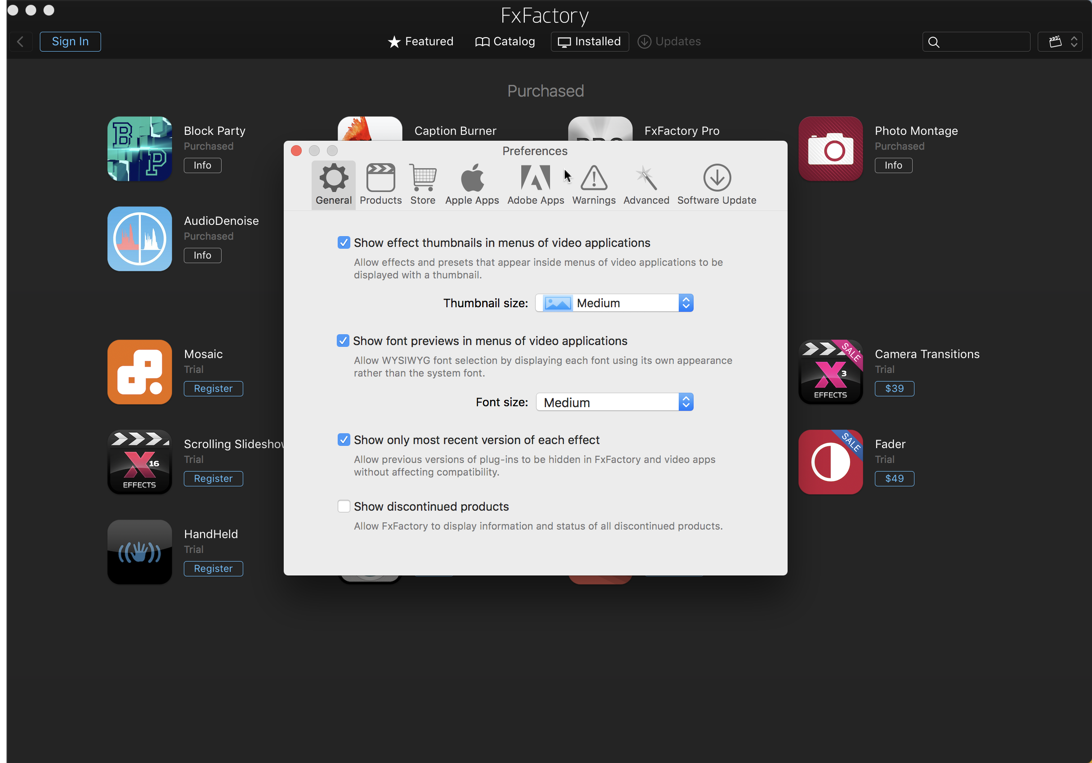The width and height of the screenshot is (1092, 763).
Task: Close the Preferences window
Action: pyautogui.click(x=296, y=151)
